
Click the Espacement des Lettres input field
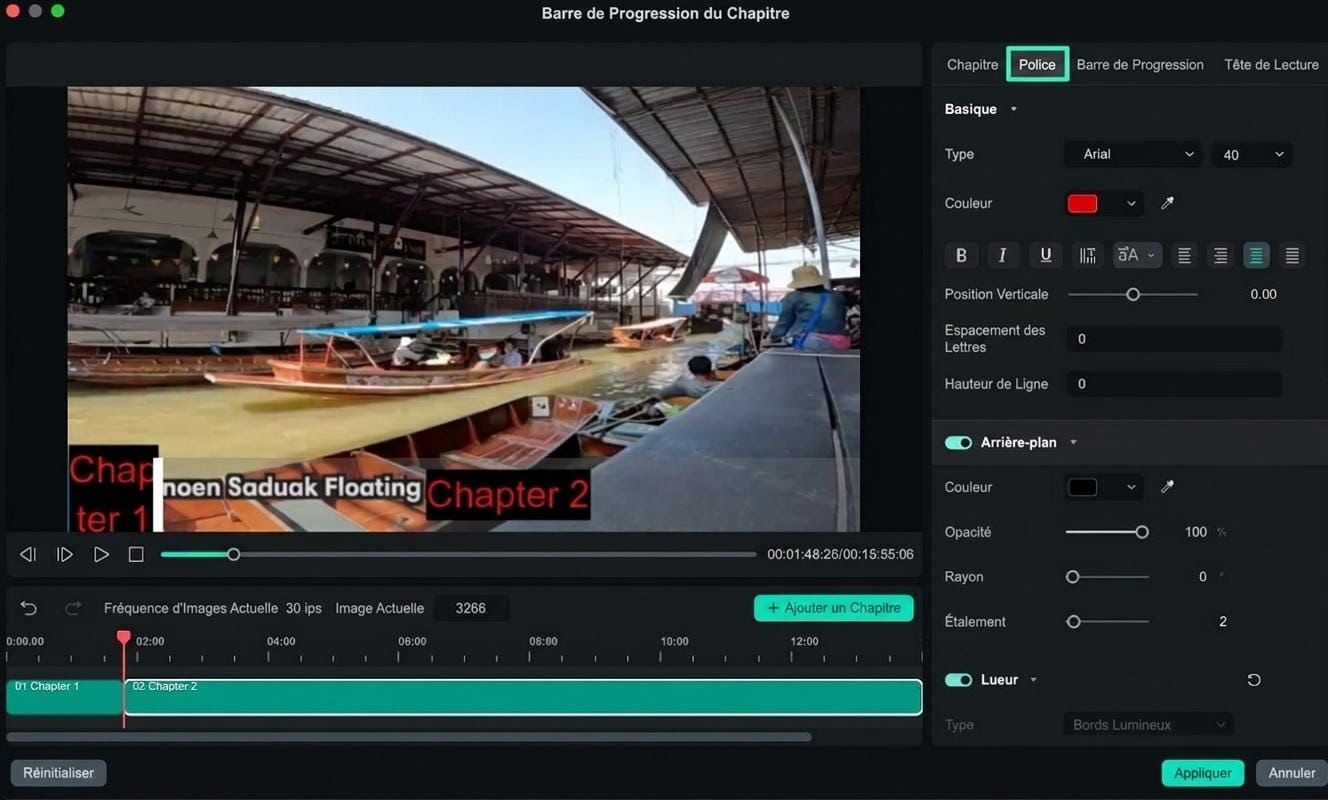(x=1174, y=339)
